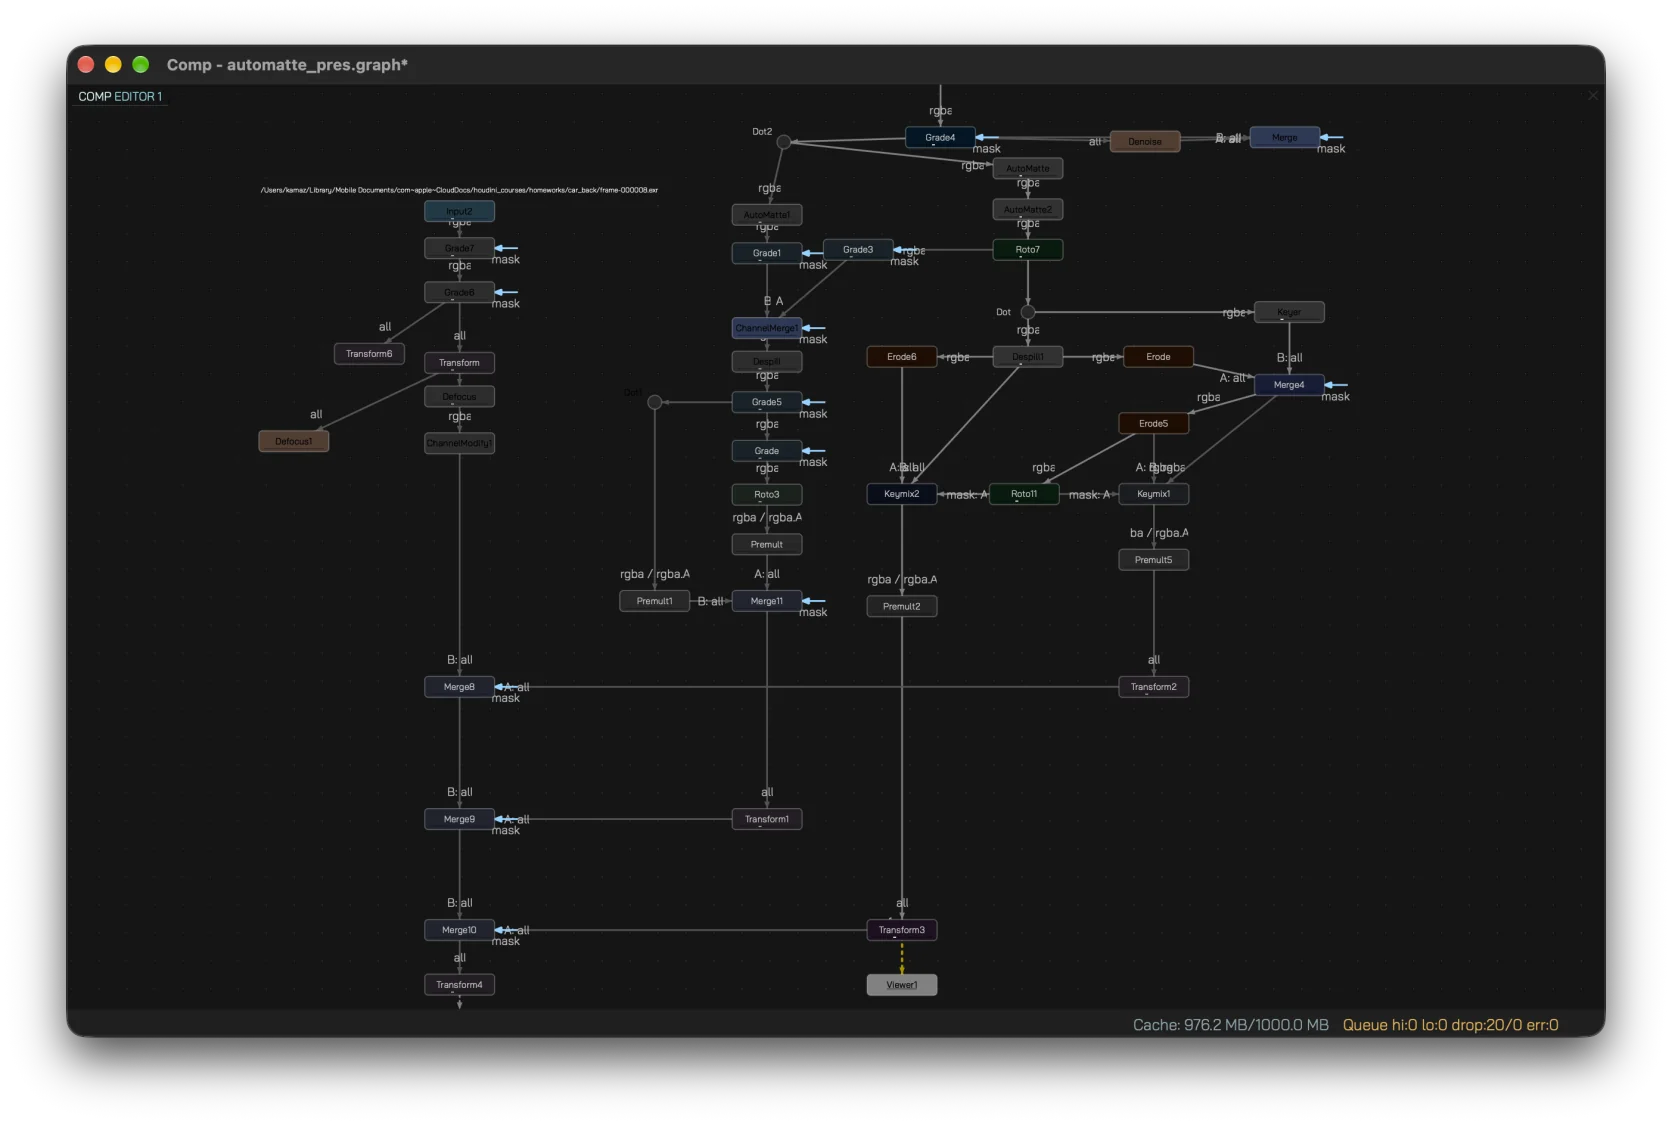This screenshot has width=1672, height=1125.
Task: Select the purple Transform3 node
Action: pos(902,930)
